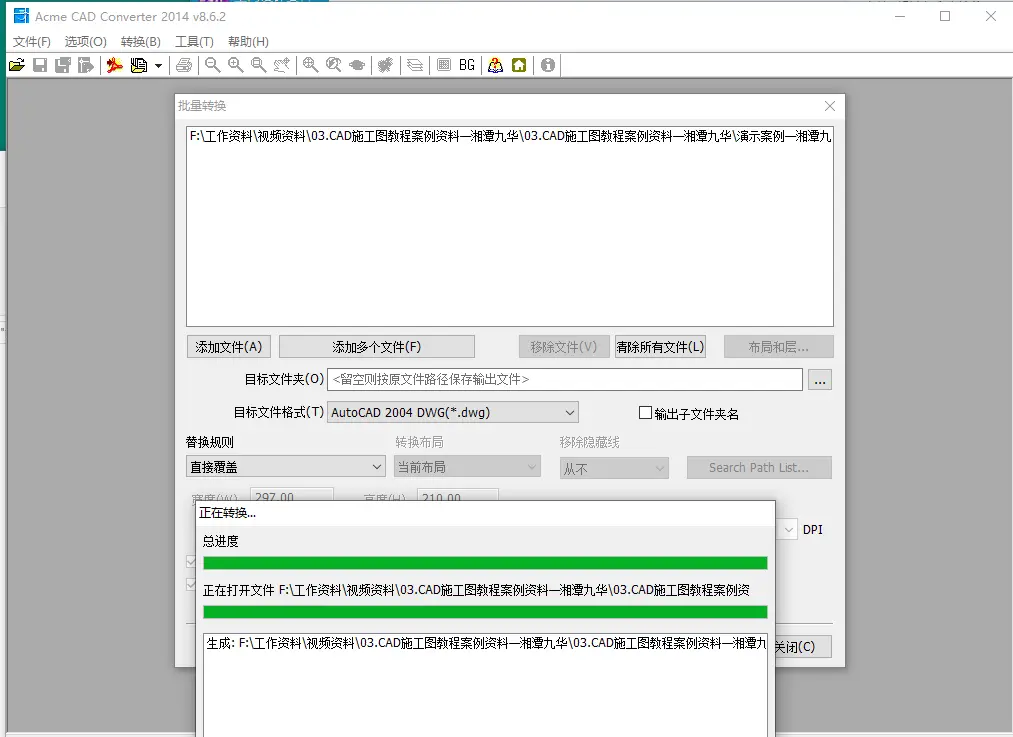The image size is (1013, 737).
Task: Click the 高度 210.00 value field
Action: (457, 494)
